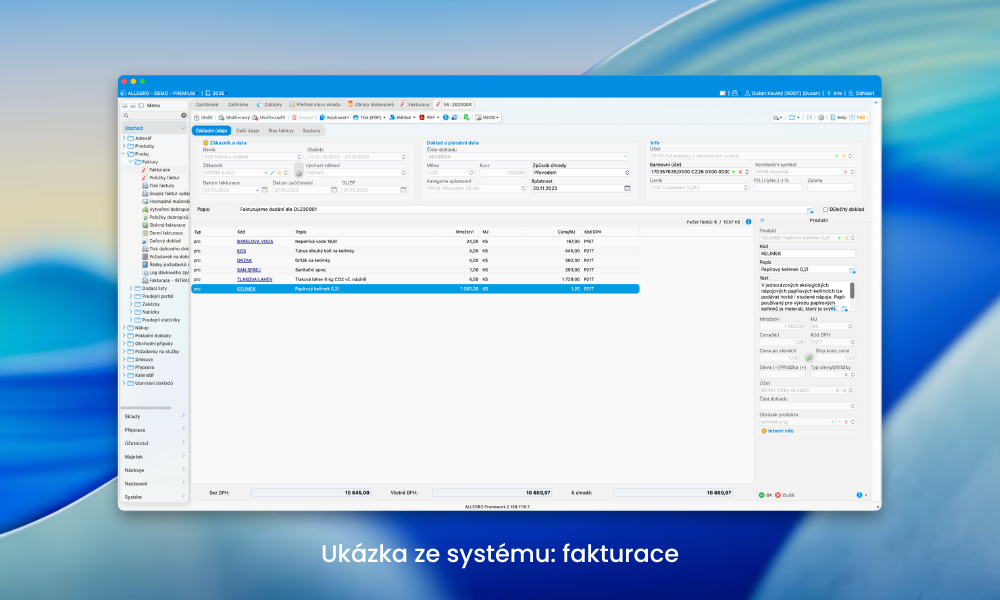The image size is (1000, 600).
Task: Select Denní fakturace in the tree
Action: 163,233
